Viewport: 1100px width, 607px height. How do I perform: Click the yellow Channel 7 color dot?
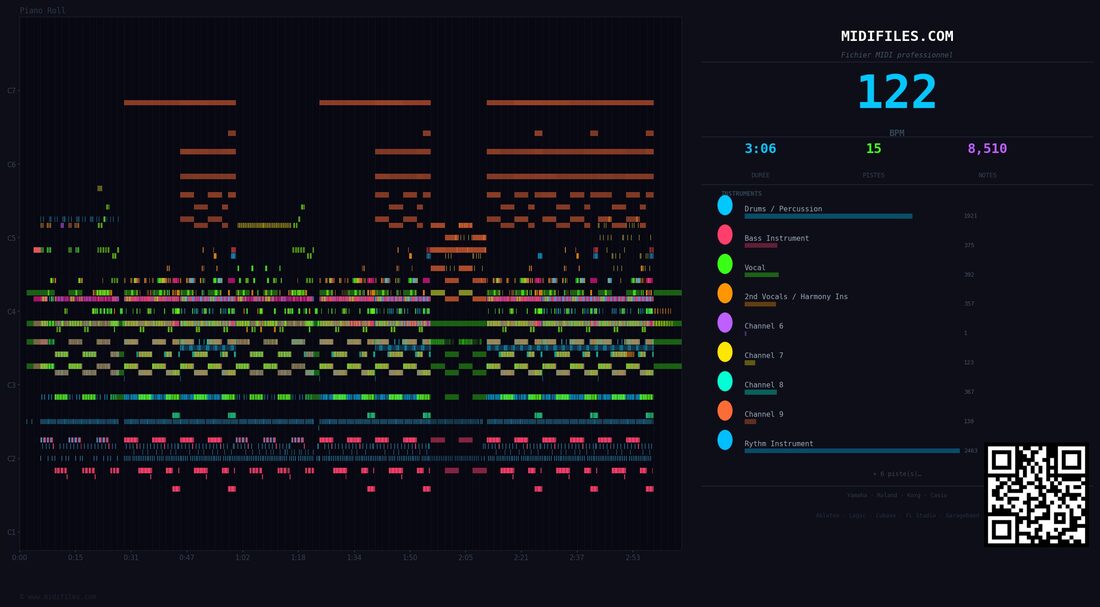pos(725,352)
